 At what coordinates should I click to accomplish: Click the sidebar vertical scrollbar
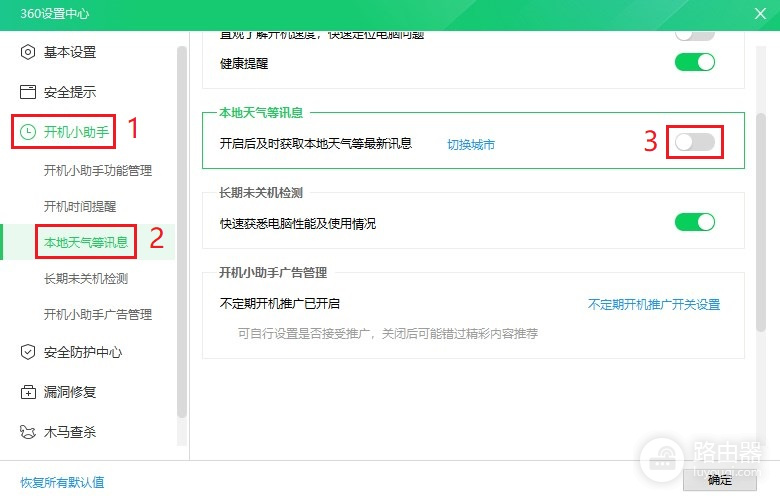[x=182, y=231]
